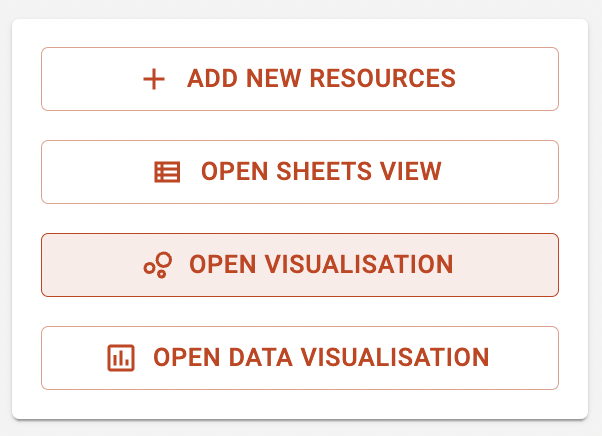Add new resources via the plus symbol
The height and width of the screenshot is (436, 602).
click(x=154, y=79)
